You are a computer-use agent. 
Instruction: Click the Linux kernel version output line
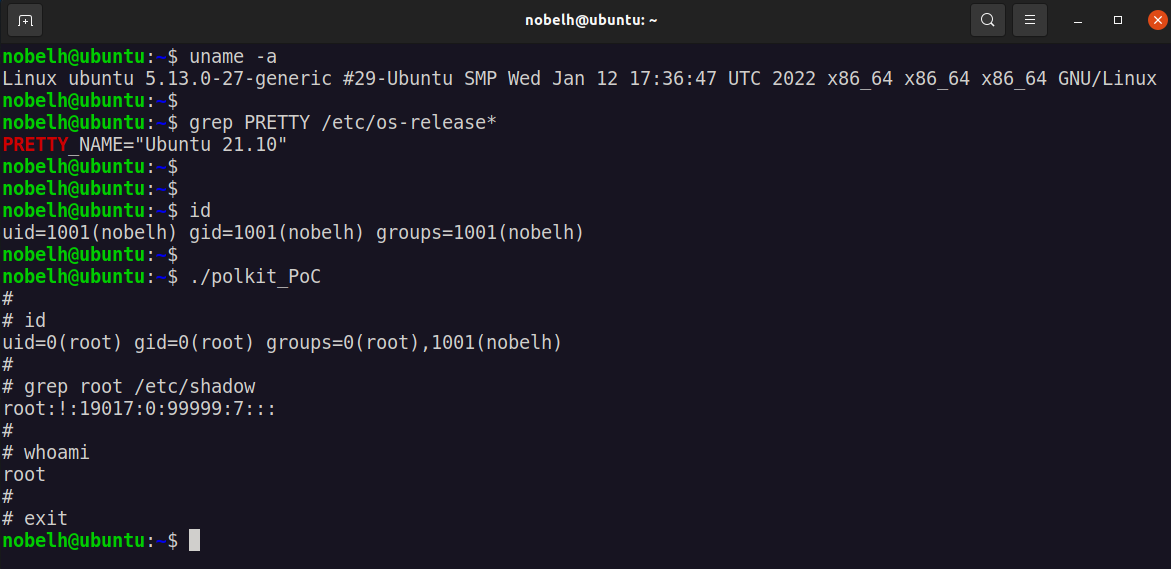[x=579, y=78]
